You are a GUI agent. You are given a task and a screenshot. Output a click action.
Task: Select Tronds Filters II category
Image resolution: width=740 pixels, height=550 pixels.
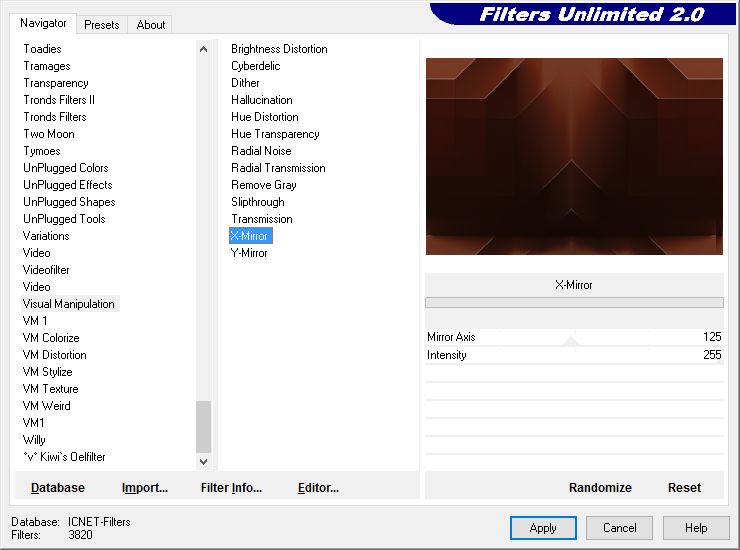[59, 100]
